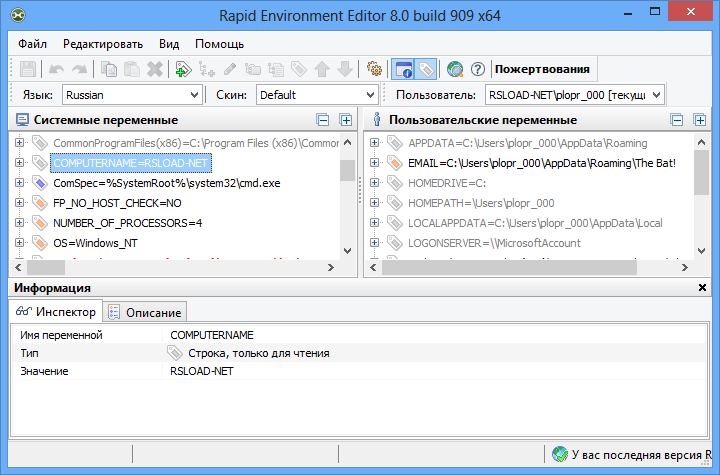Click the ComSpec purple tag icon

(40, 183)
